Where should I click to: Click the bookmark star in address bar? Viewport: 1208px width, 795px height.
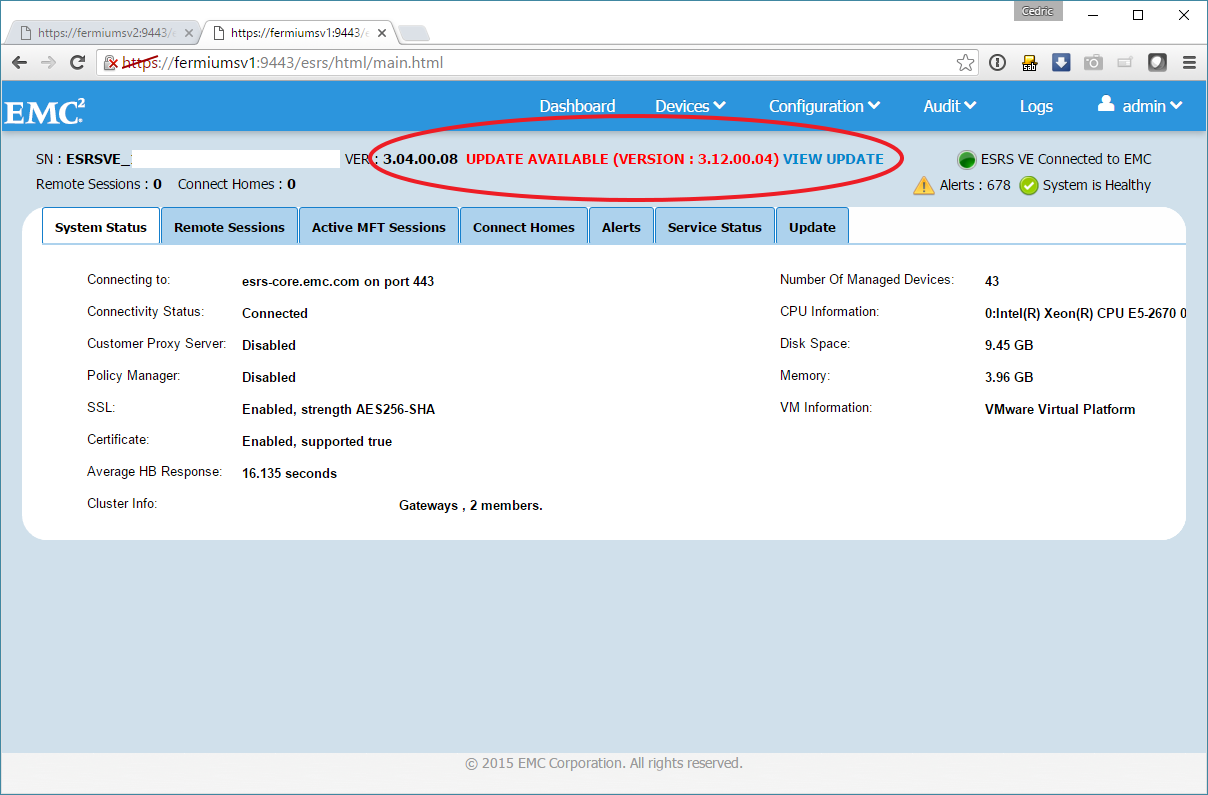pos(965,63)
